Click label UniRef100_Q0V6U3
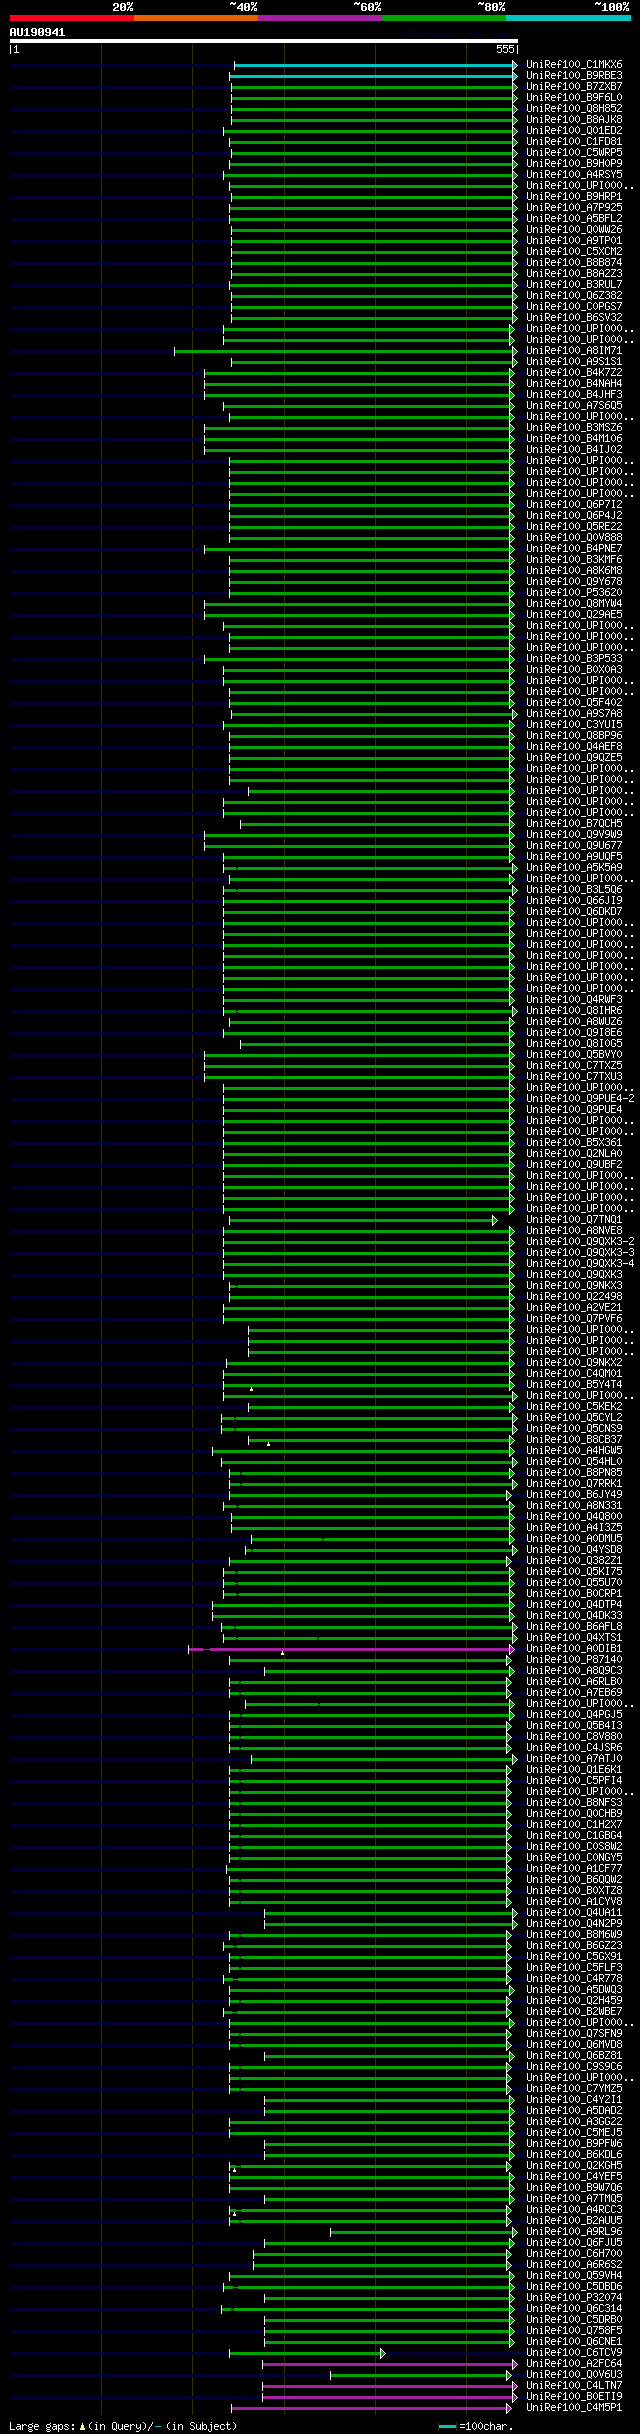The height and width of the screenshot is (2434, 640). click(574, 2375)
